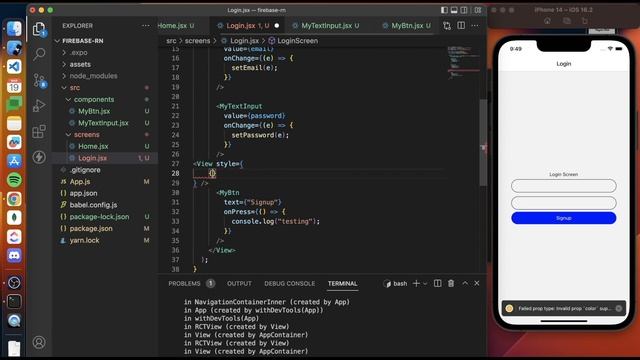The image size is (640, 360).
Task: Collapse the src folder
Action: tap(75, 88)
